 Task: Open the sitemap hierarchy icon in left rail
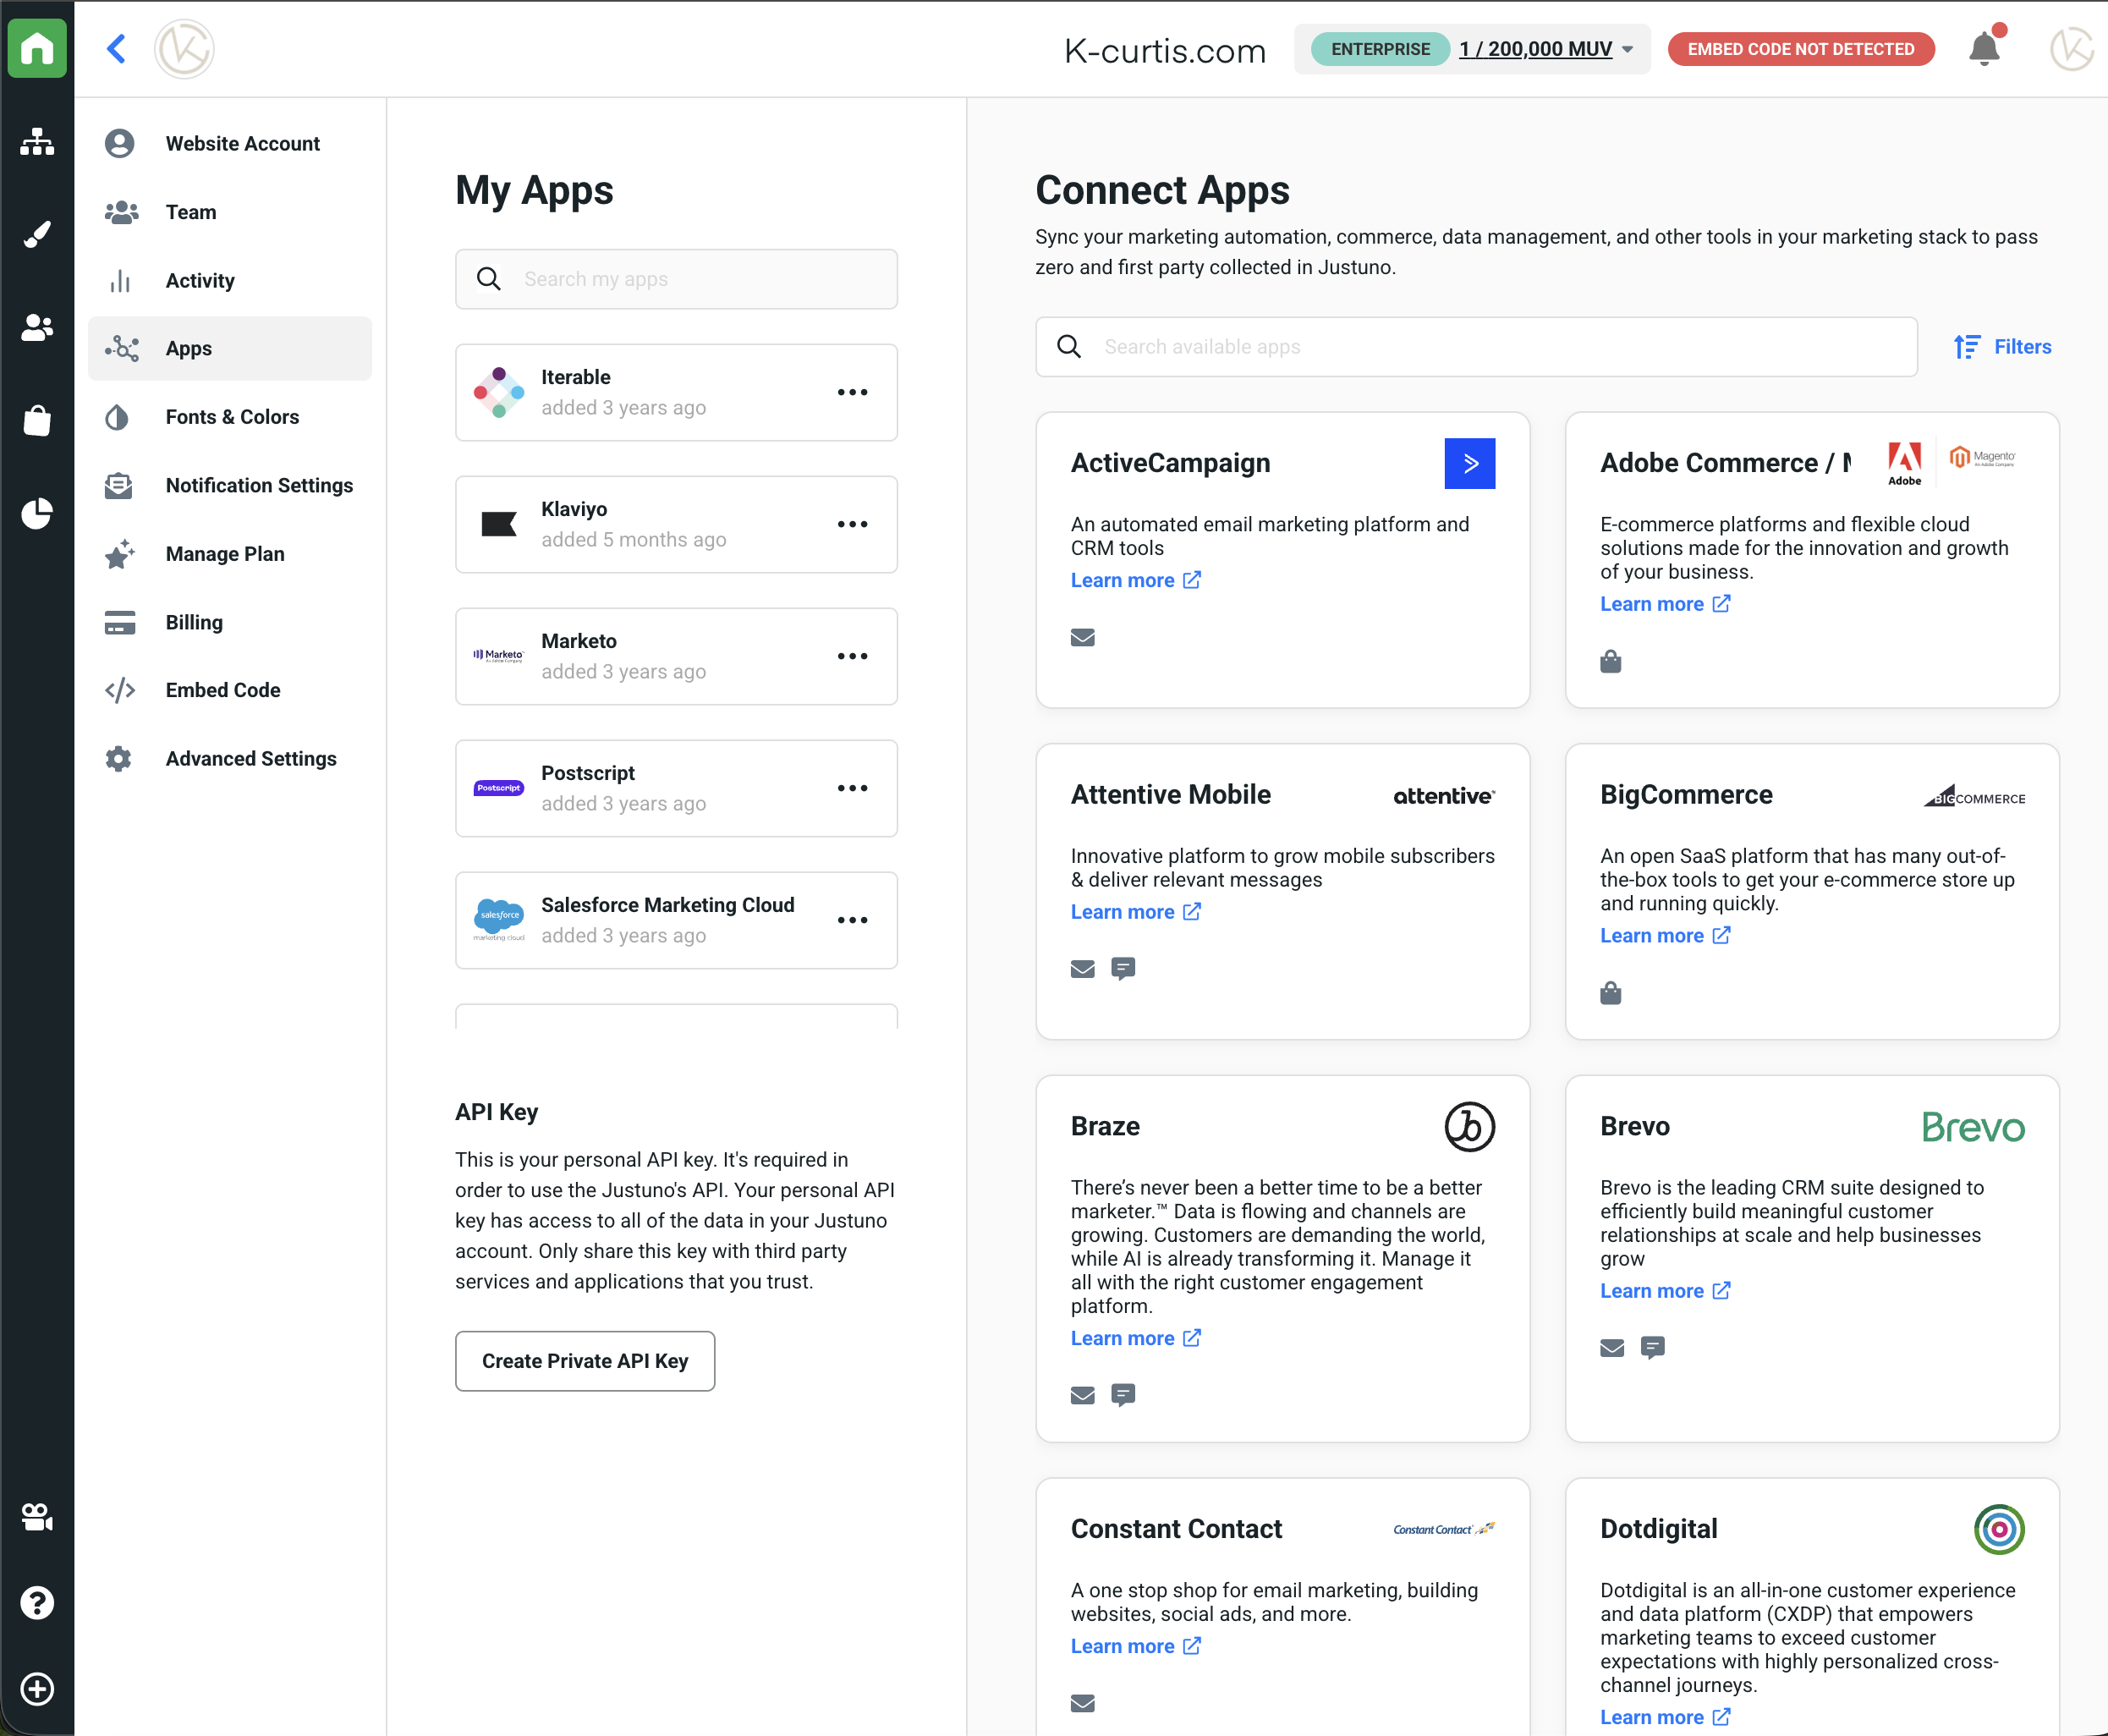(37, 142)
